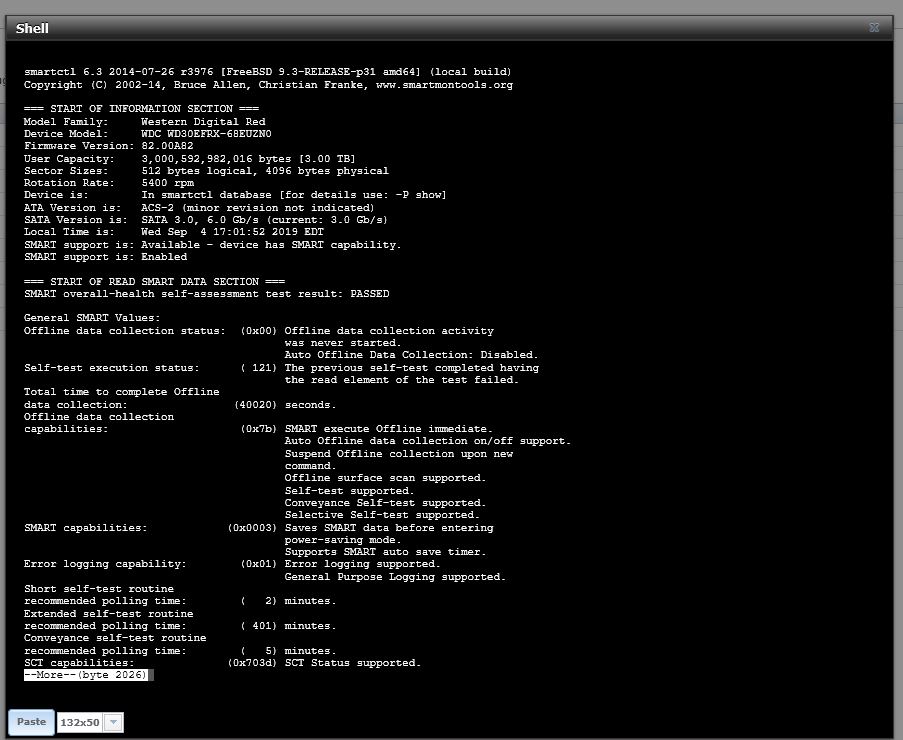This screenshot has width=903, height=740.
Task: Click the SCT capabilities line
Action: (x=222, y=663)
